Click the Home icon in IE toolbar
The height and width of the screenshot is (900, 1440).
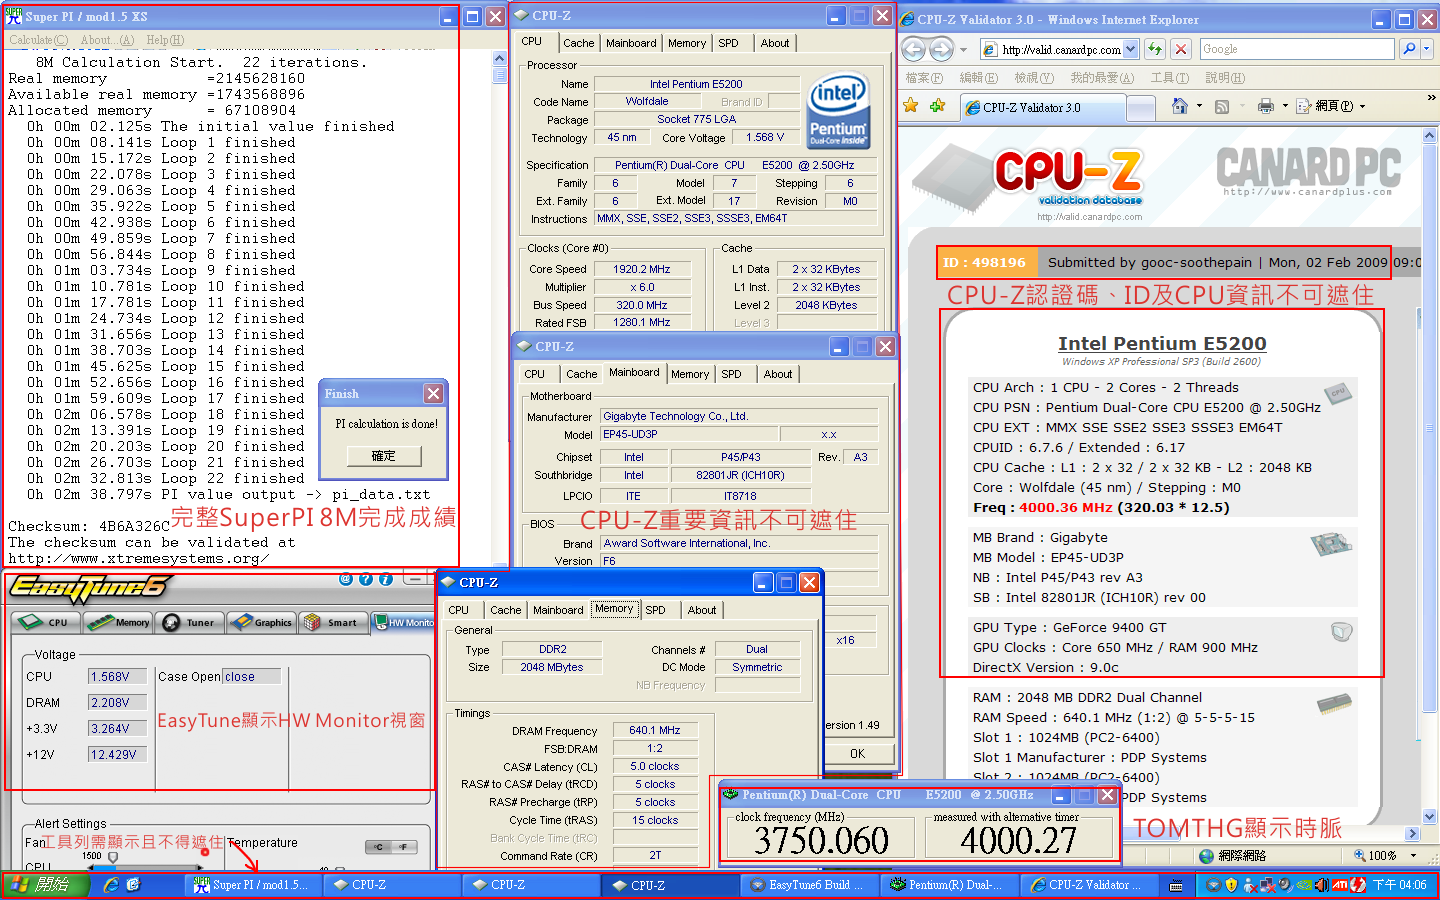1180,106
